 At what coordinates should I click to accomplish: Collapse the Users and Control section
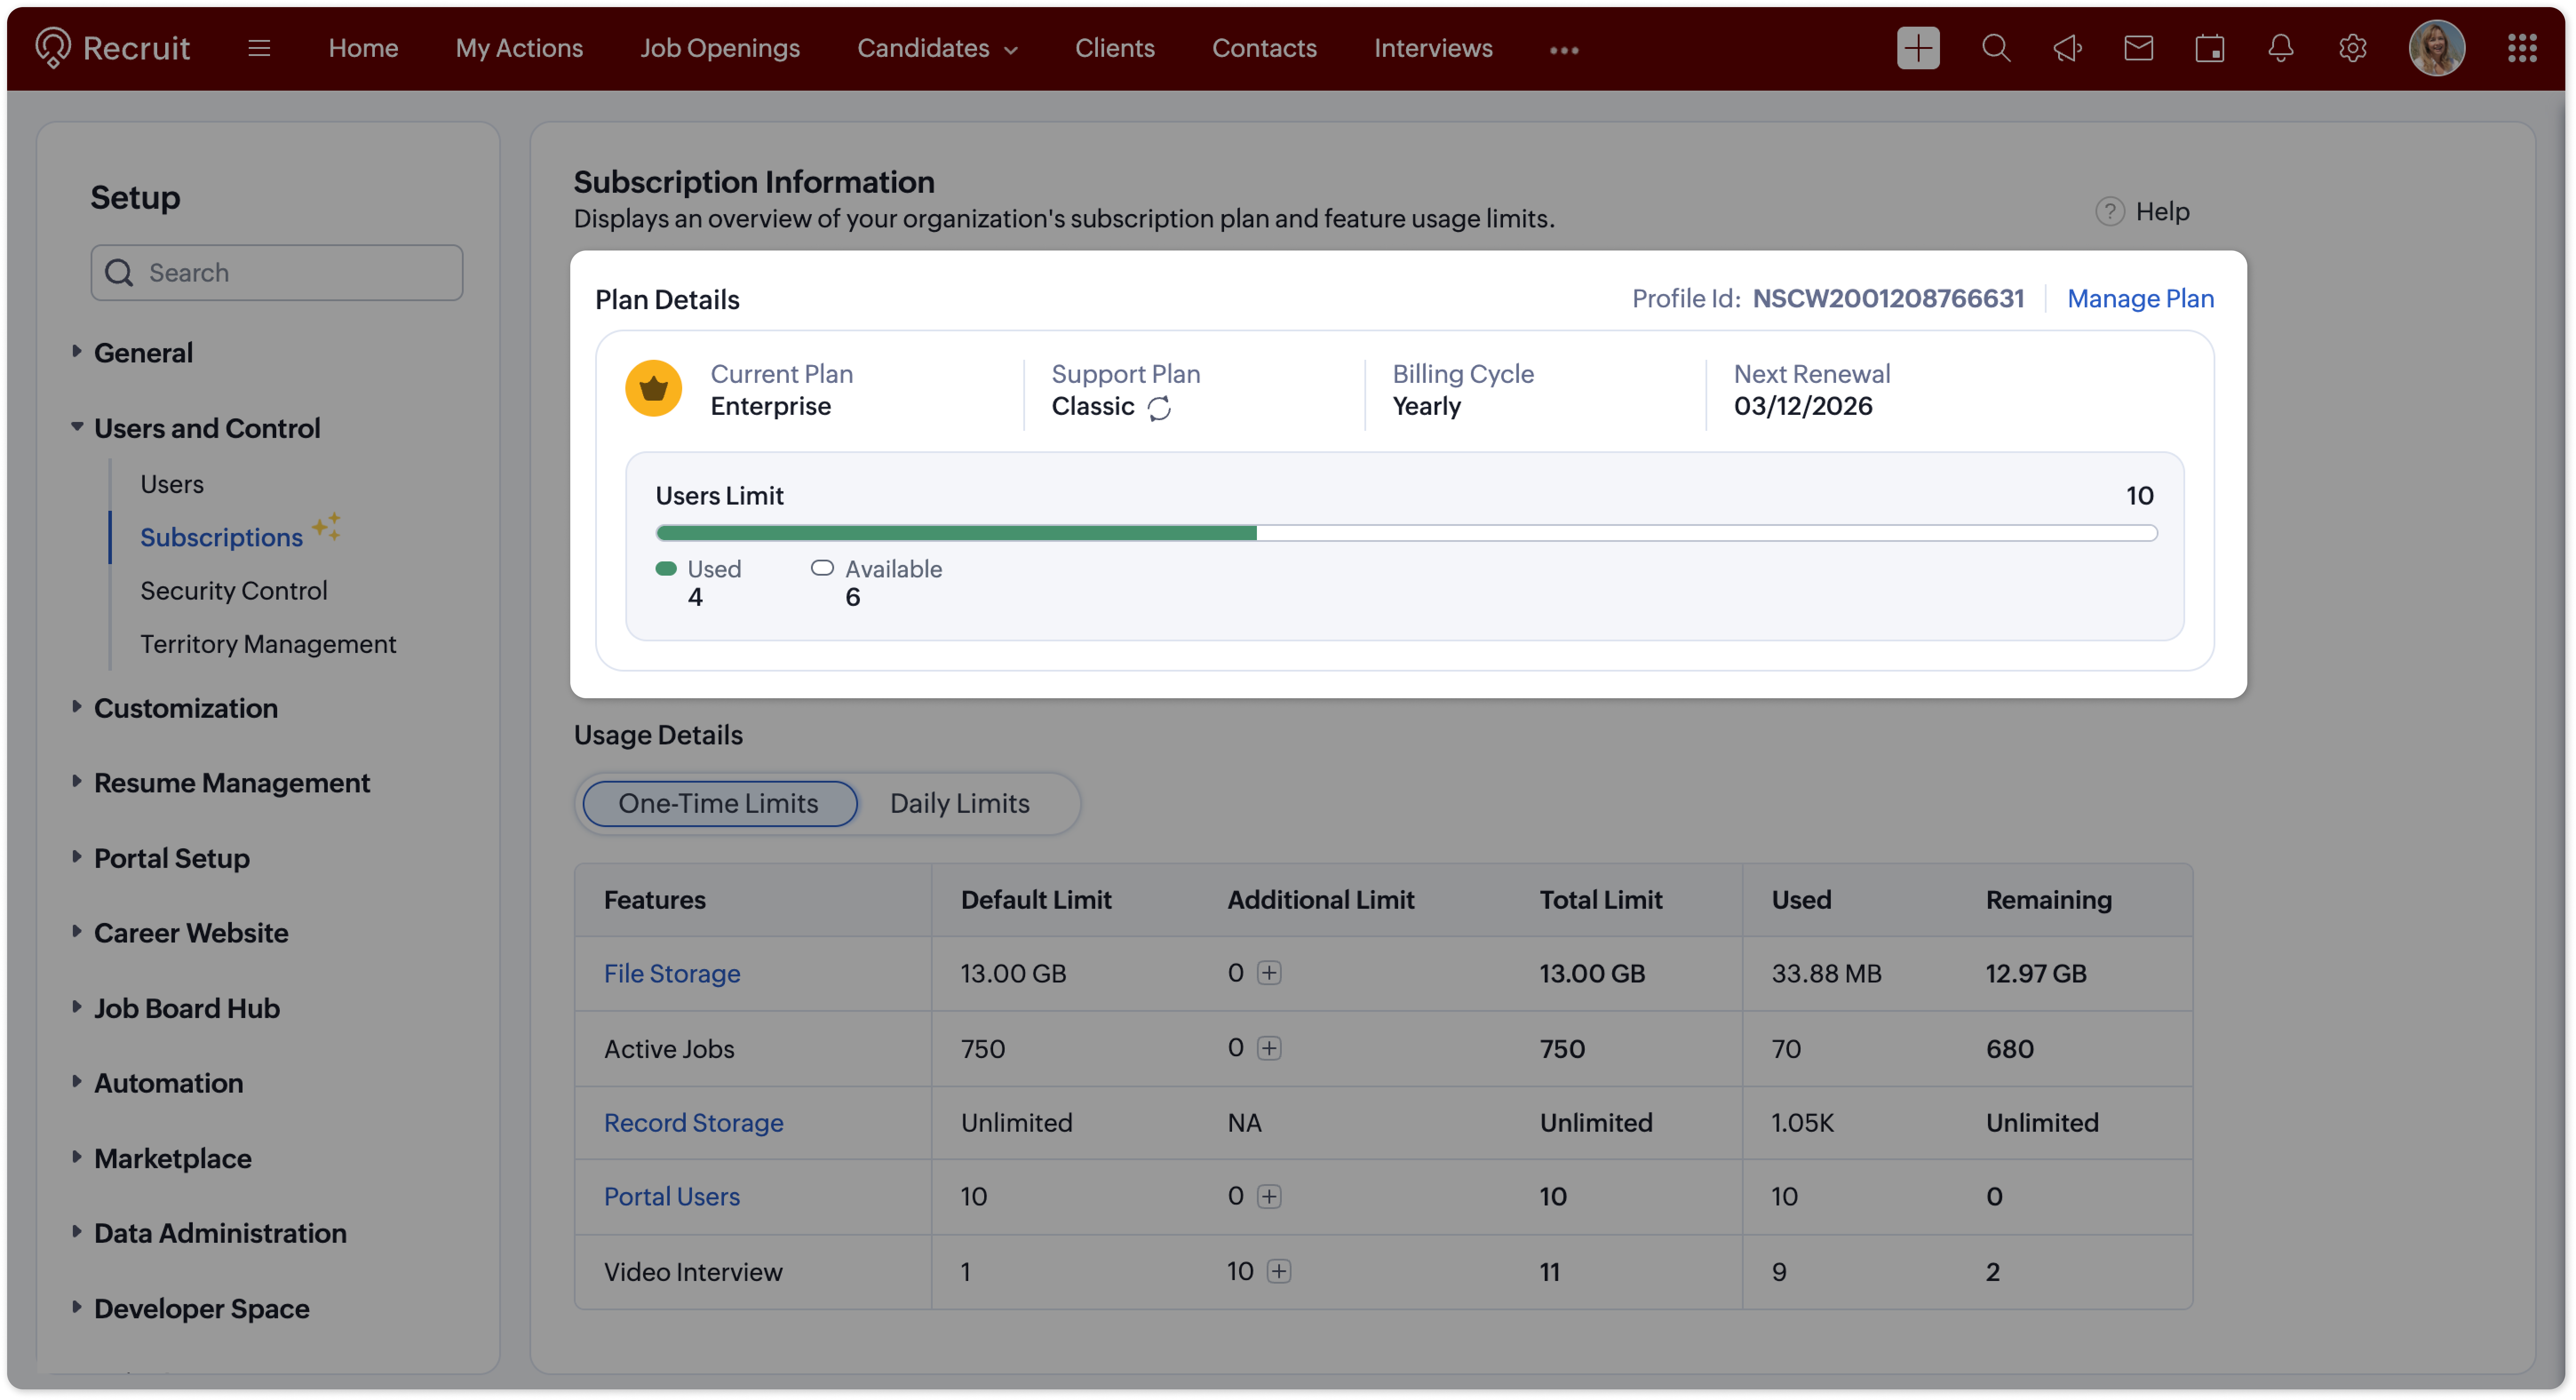point(206,428)
